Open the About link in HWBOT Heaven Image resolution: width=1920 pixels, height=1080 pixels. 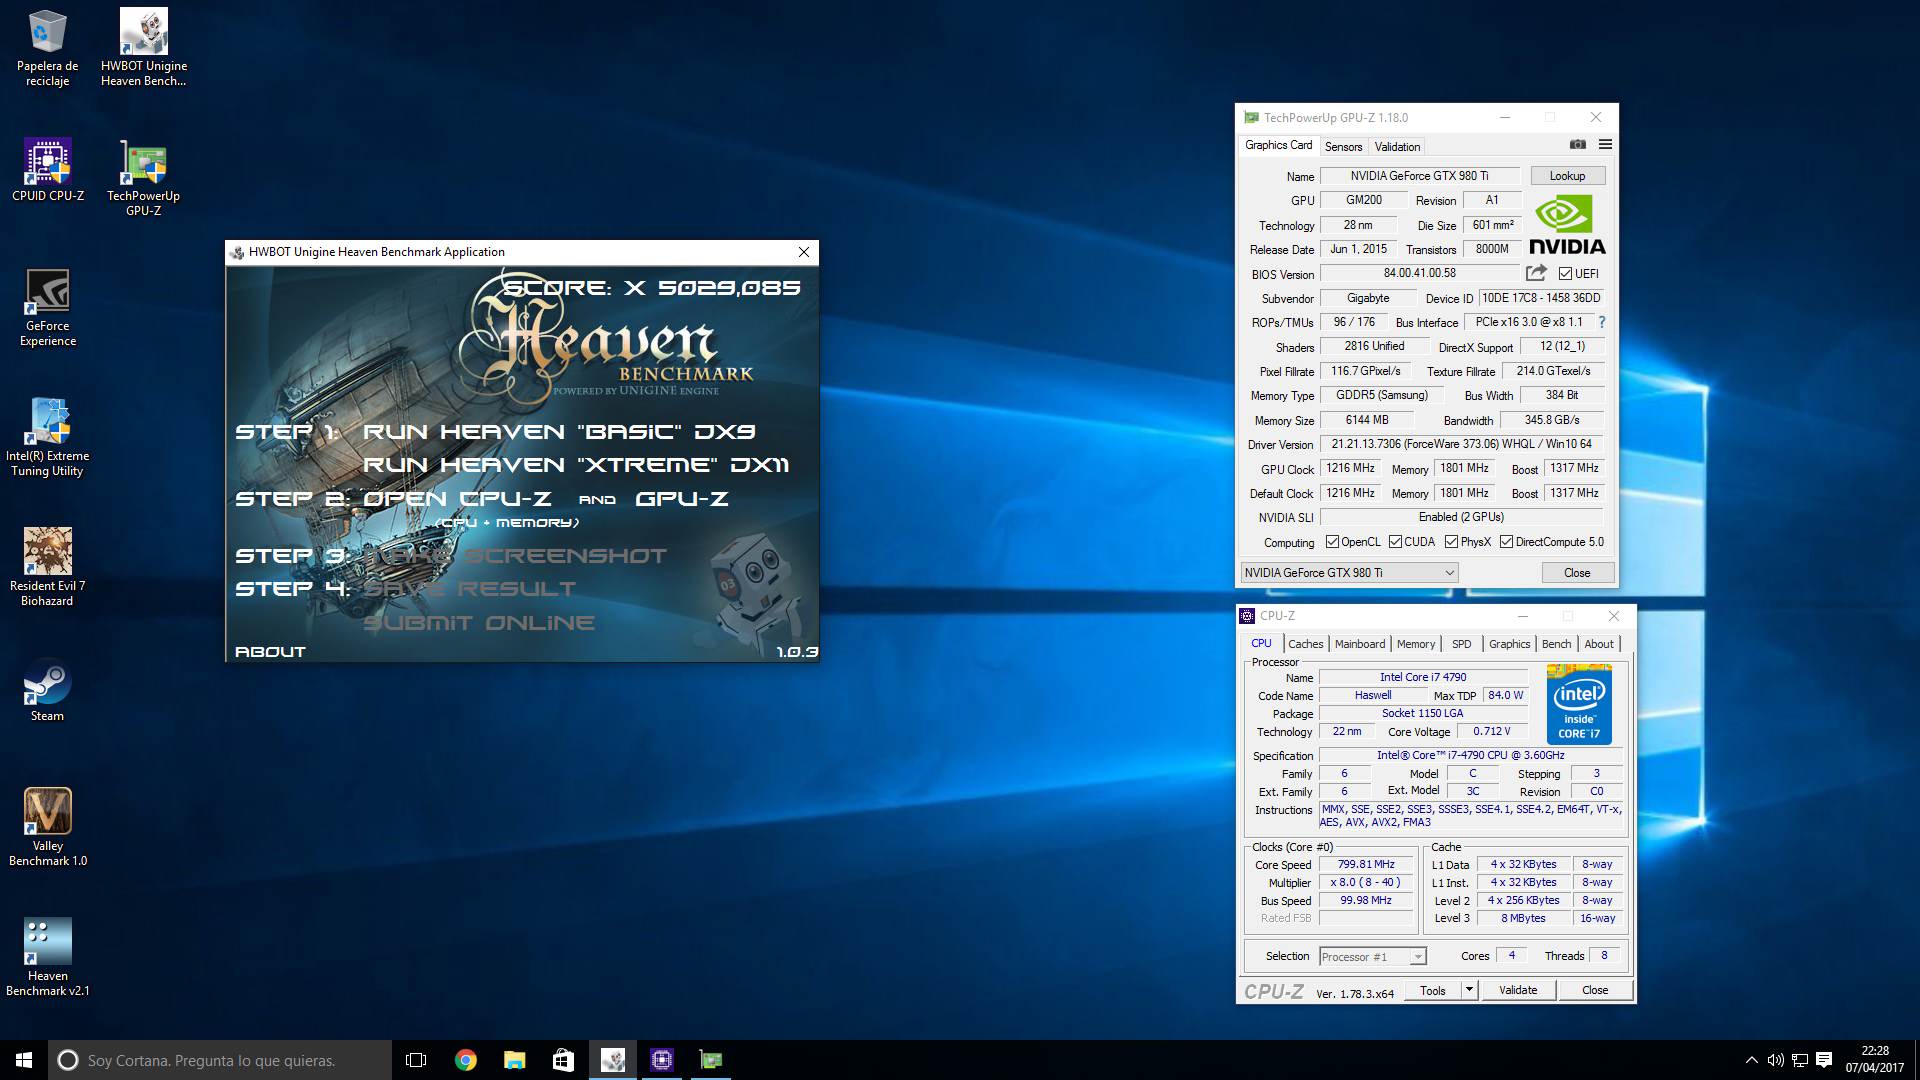pyautogui.click(x=270, y=651)
